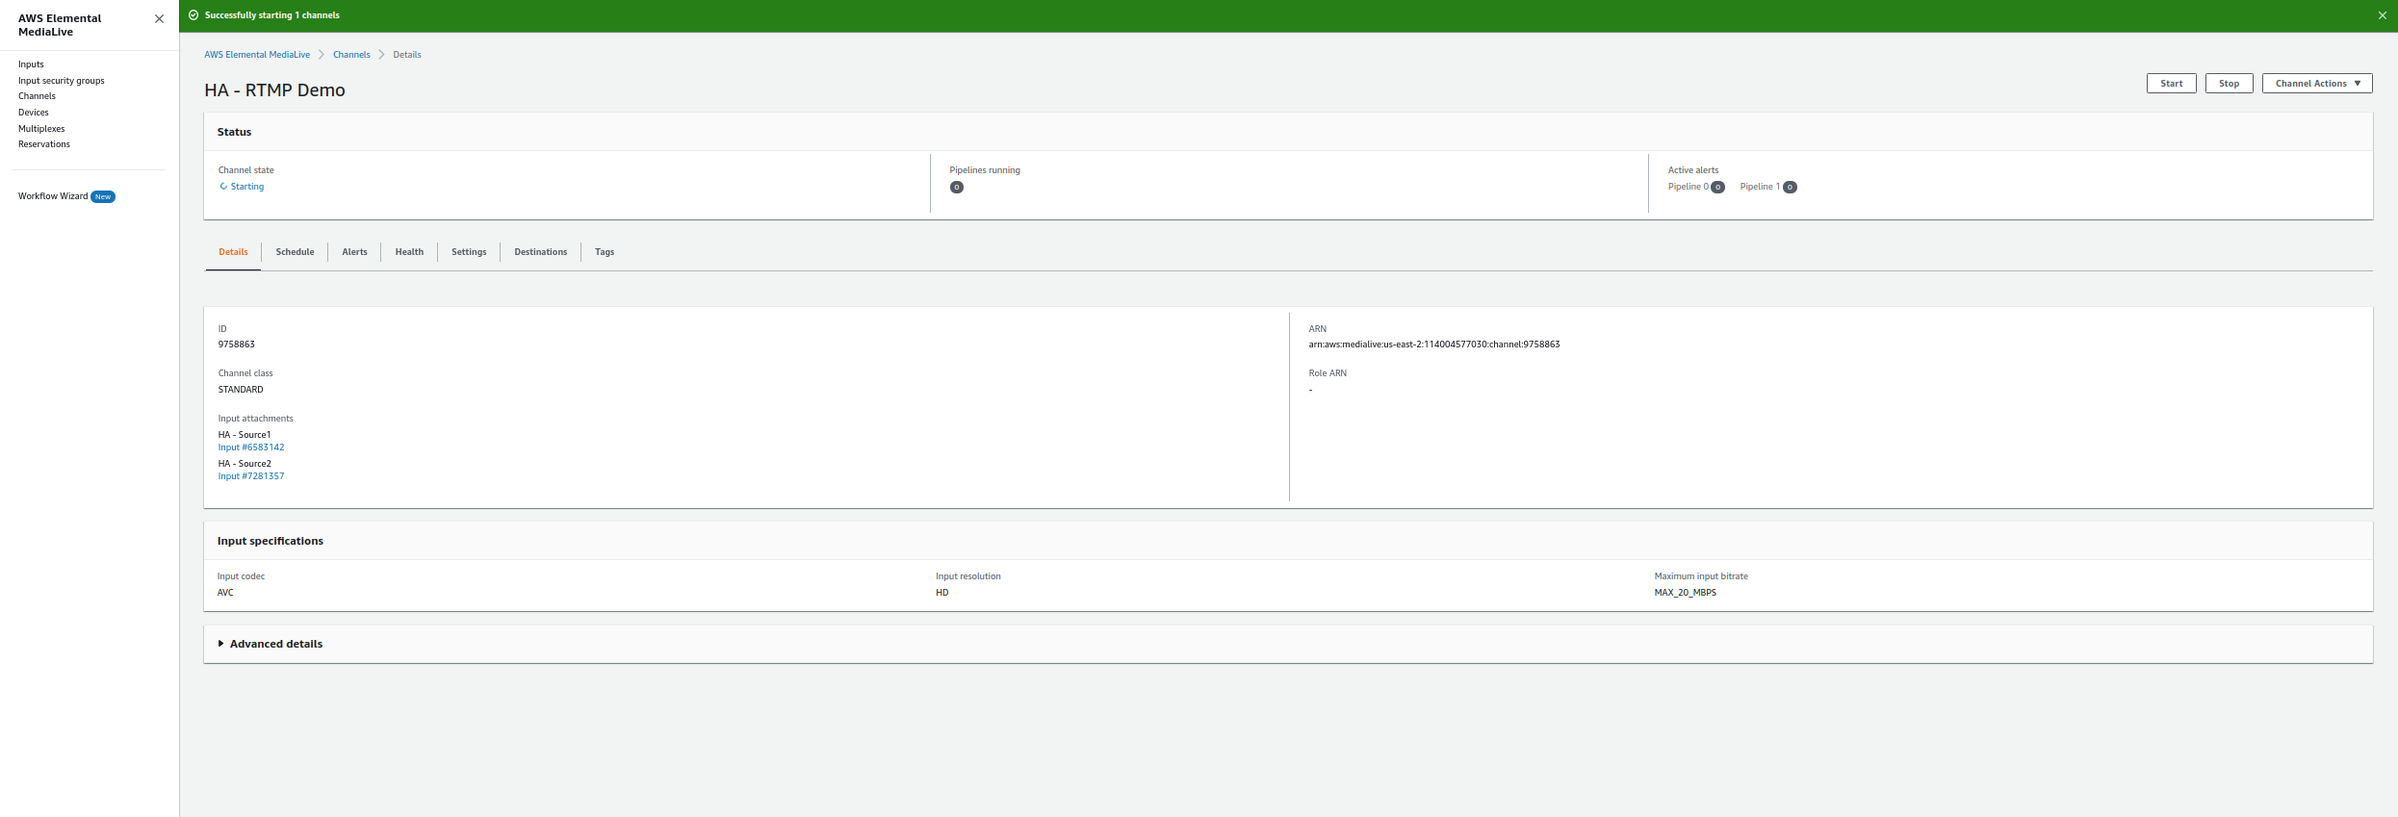Click the Stop button
This screenshot has width=2398, height=817.
pos(2229,83)
